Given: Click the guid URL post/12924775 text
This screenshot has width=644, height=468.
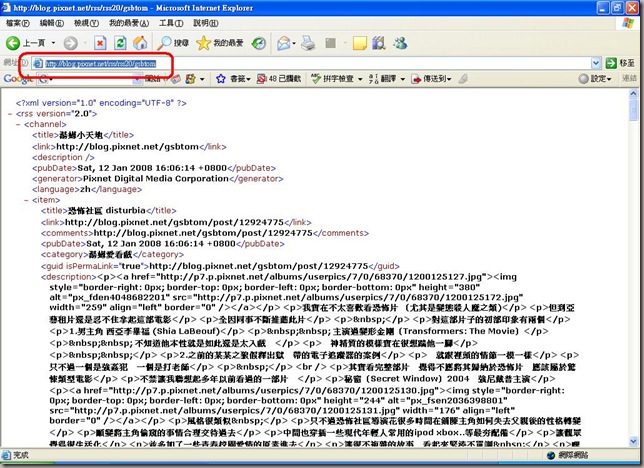Looking at the screenshot, I should [x=259, y=266].
